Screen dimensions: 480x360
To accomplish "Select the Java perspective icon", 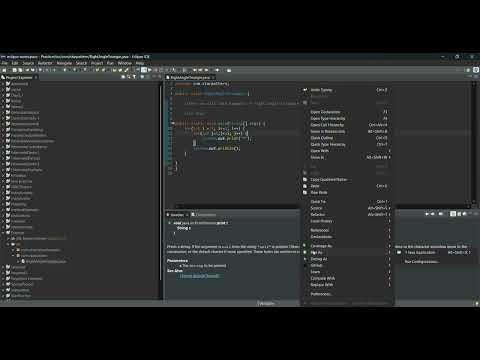I will tap(476, 70).
